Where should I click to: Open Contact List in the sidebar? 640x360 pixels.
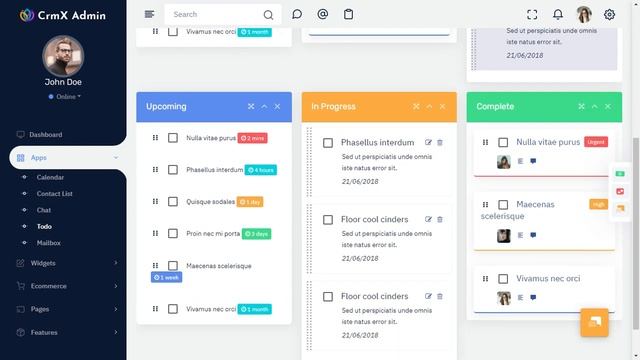tap(54, 194)
